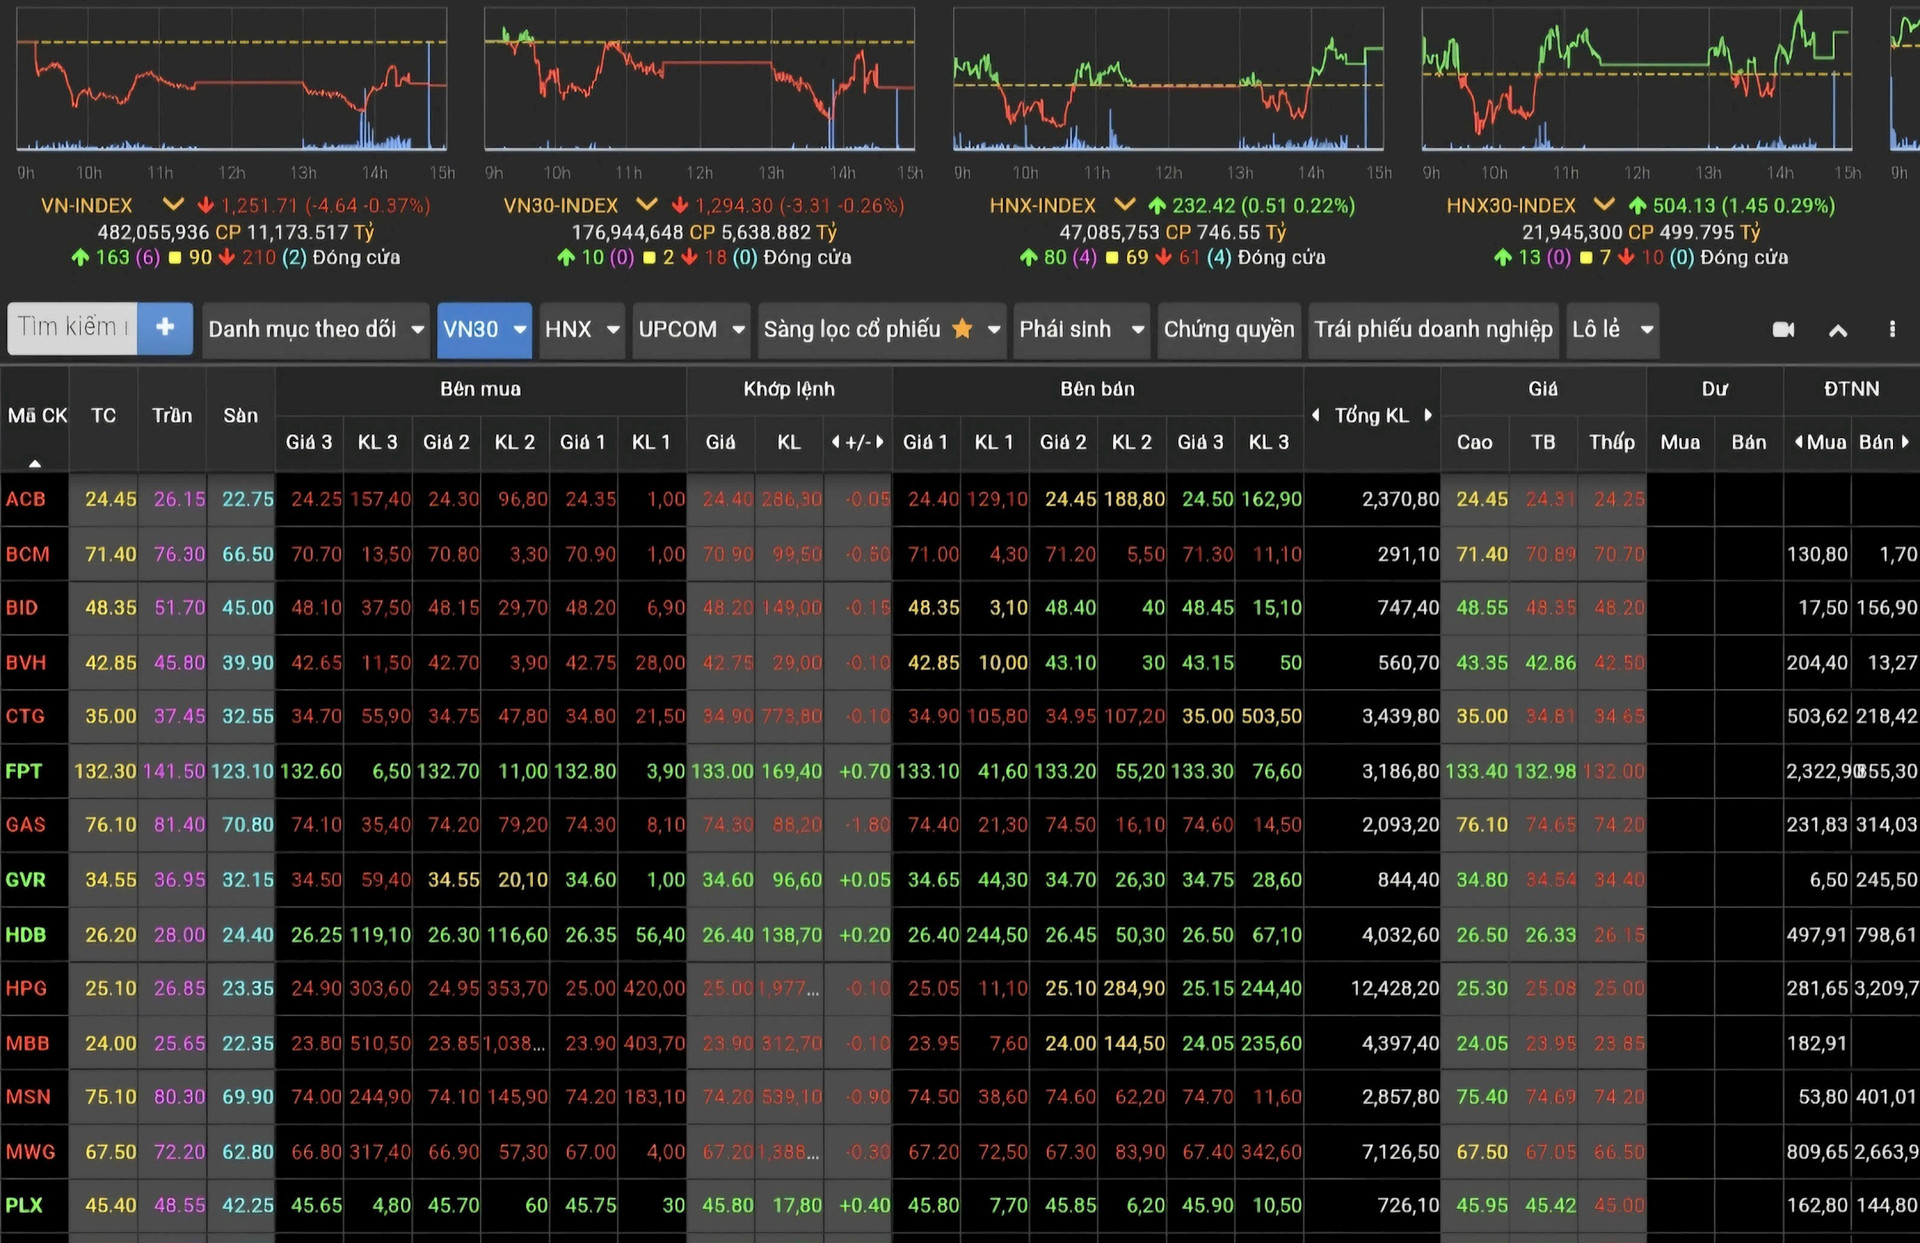Select the ACB stock symbol

[26, 499]
